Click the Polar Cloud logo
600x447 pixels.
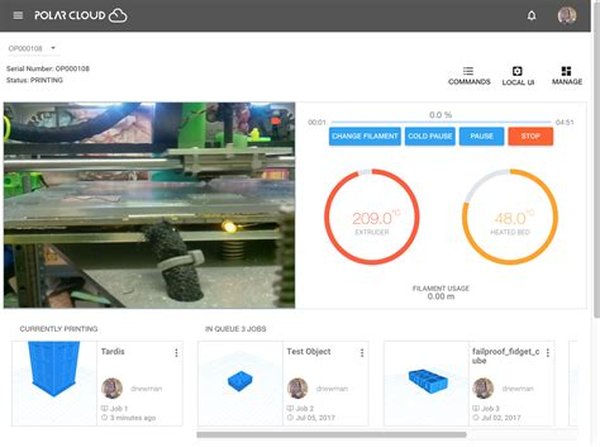82,15
